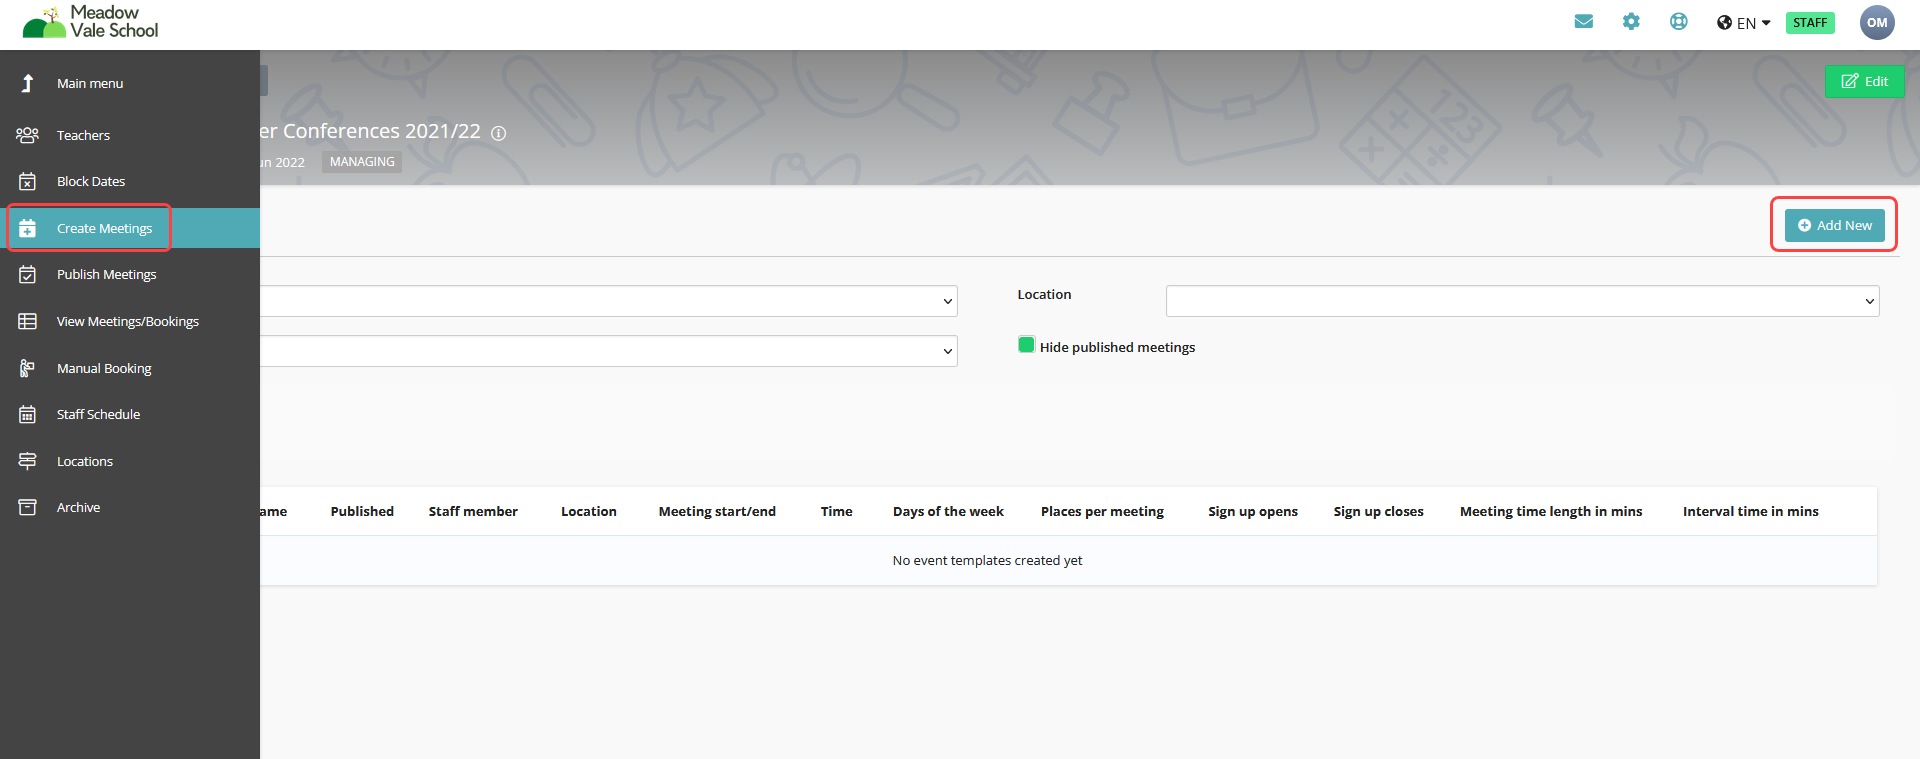Go to Manual Booking in sidebar
Screen dimensions: 1920x759
(104, 369)
